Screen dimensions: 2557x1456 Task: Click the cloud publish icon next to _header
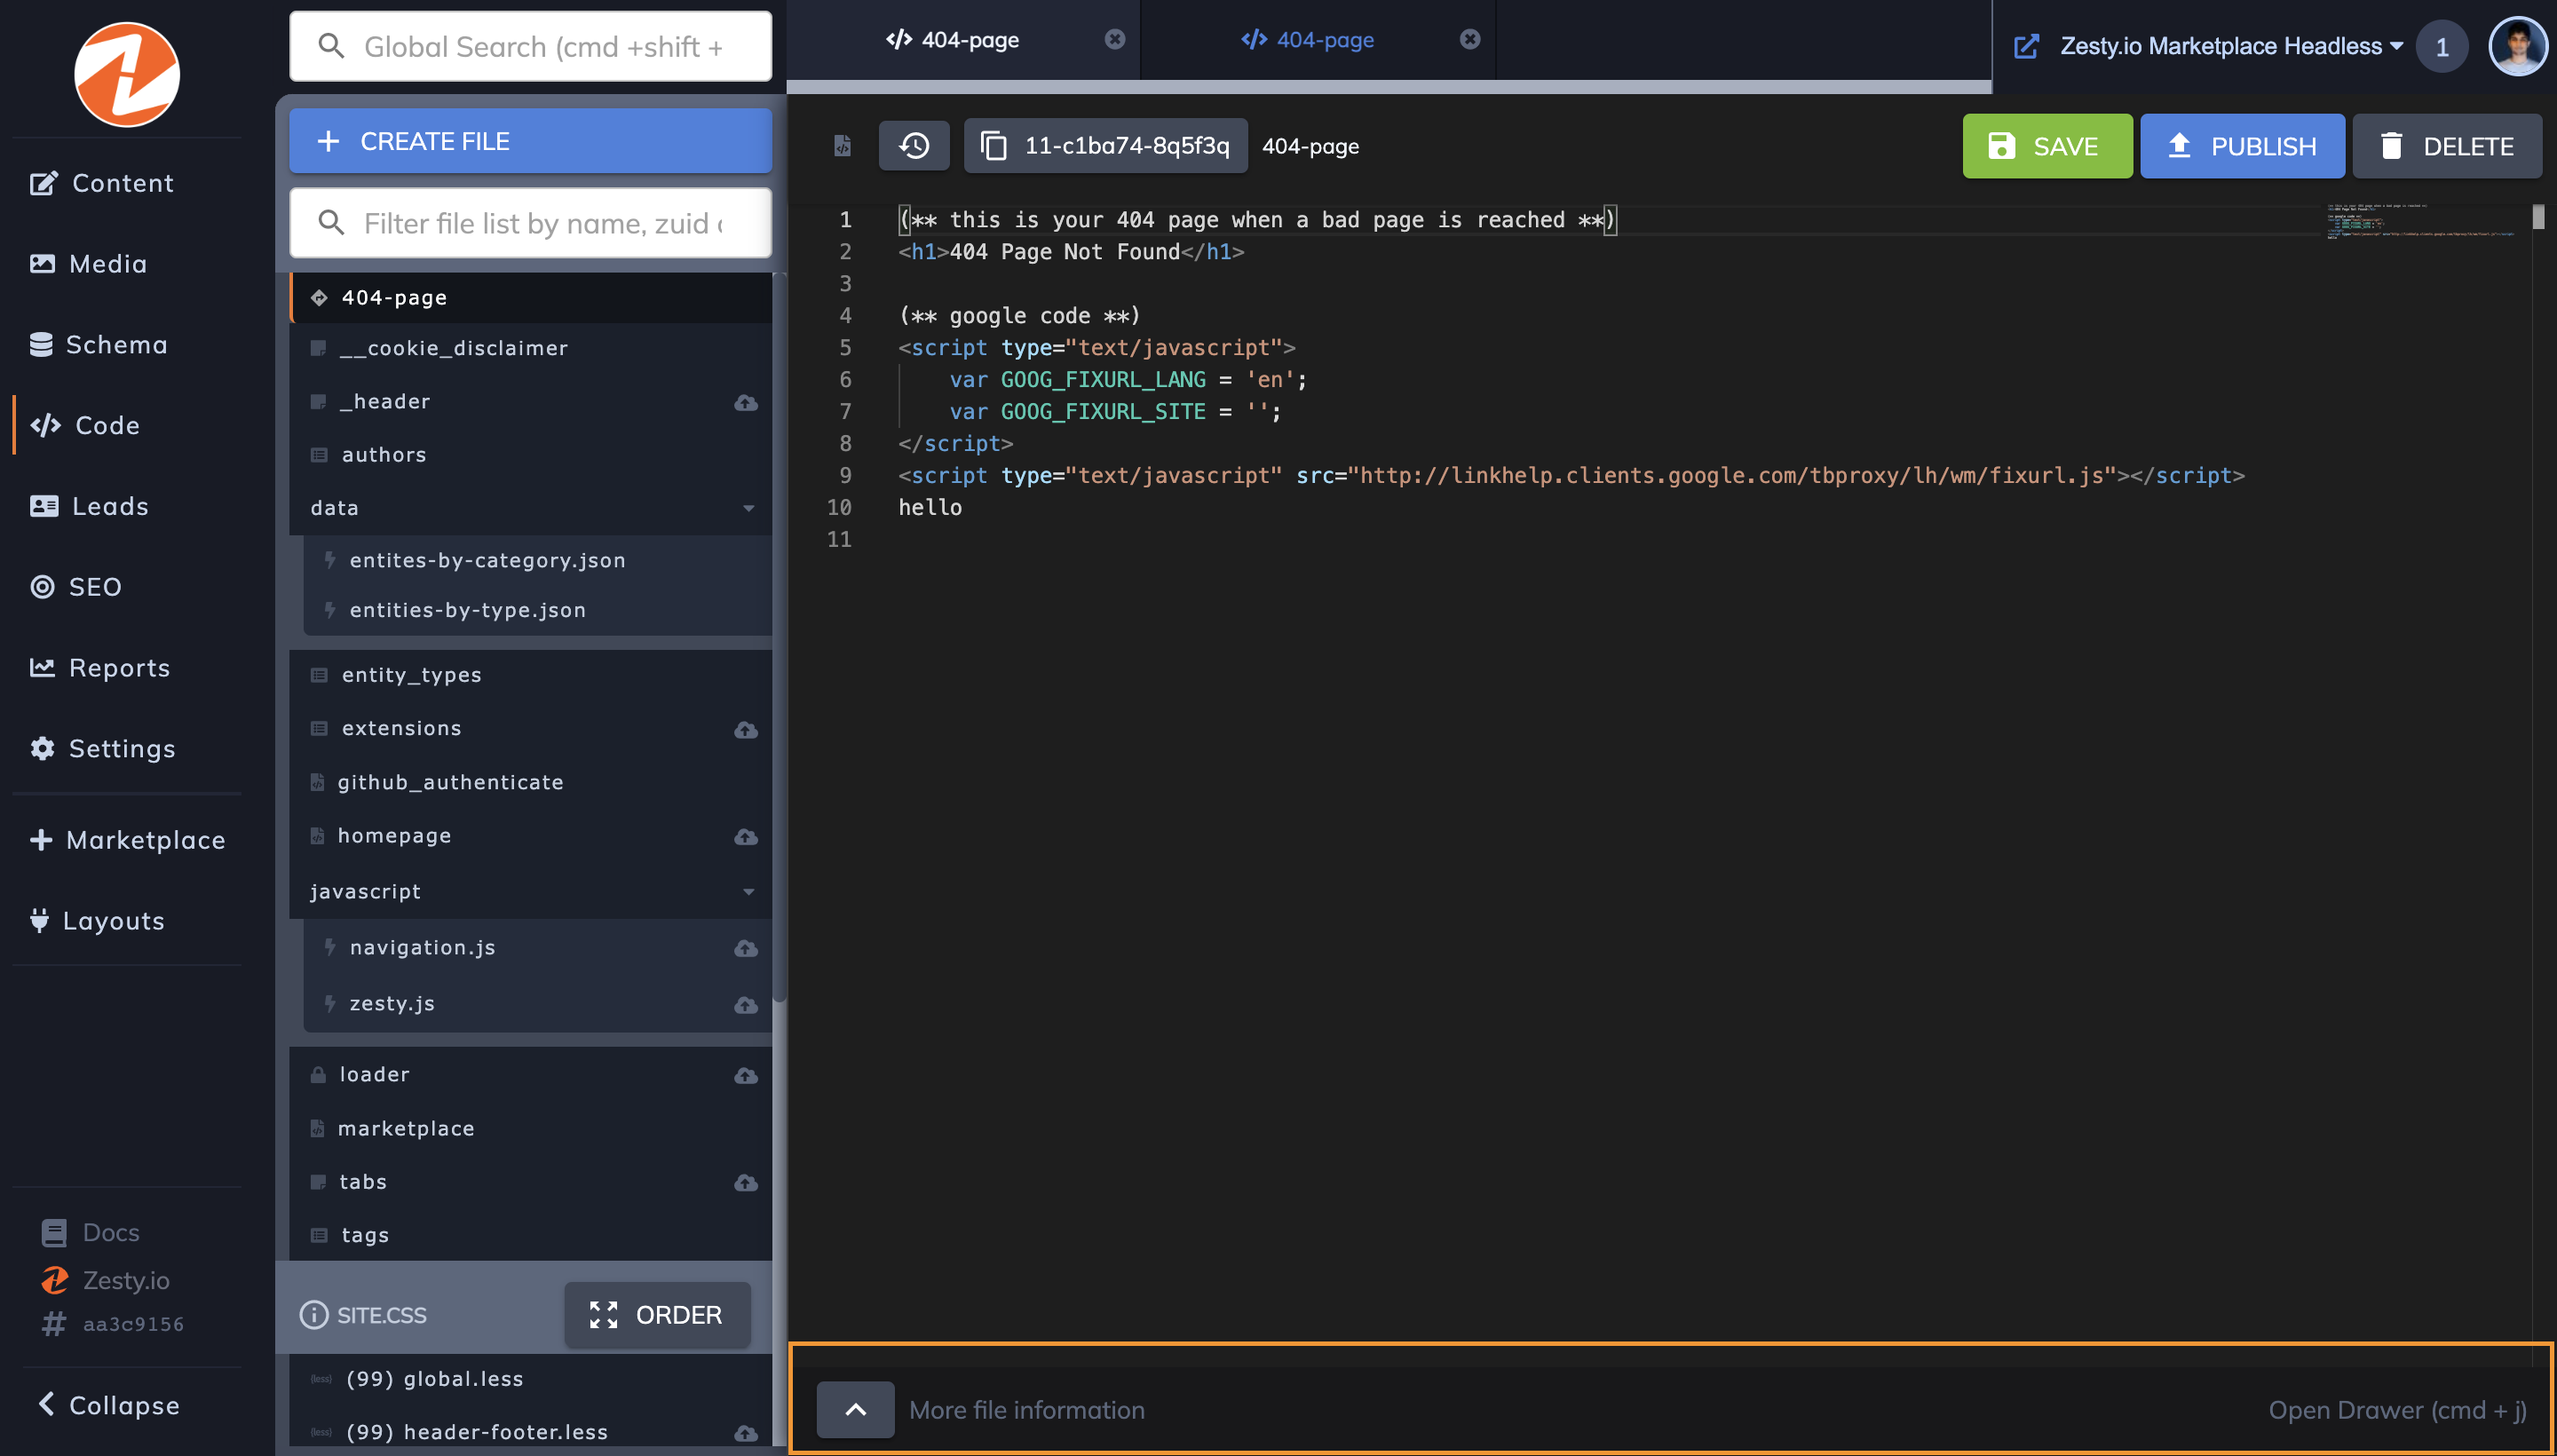click(746, 403)
